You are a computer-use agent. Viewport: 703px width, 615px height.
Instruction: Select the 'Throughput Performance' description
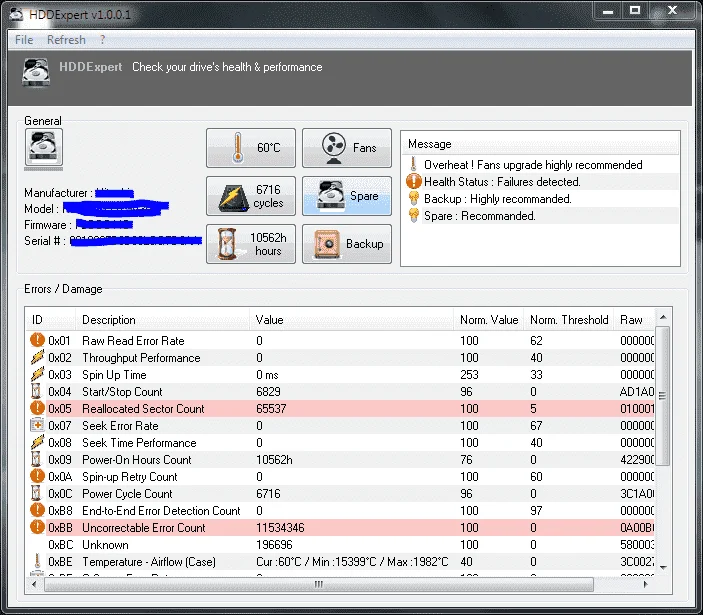pos(141,358)
